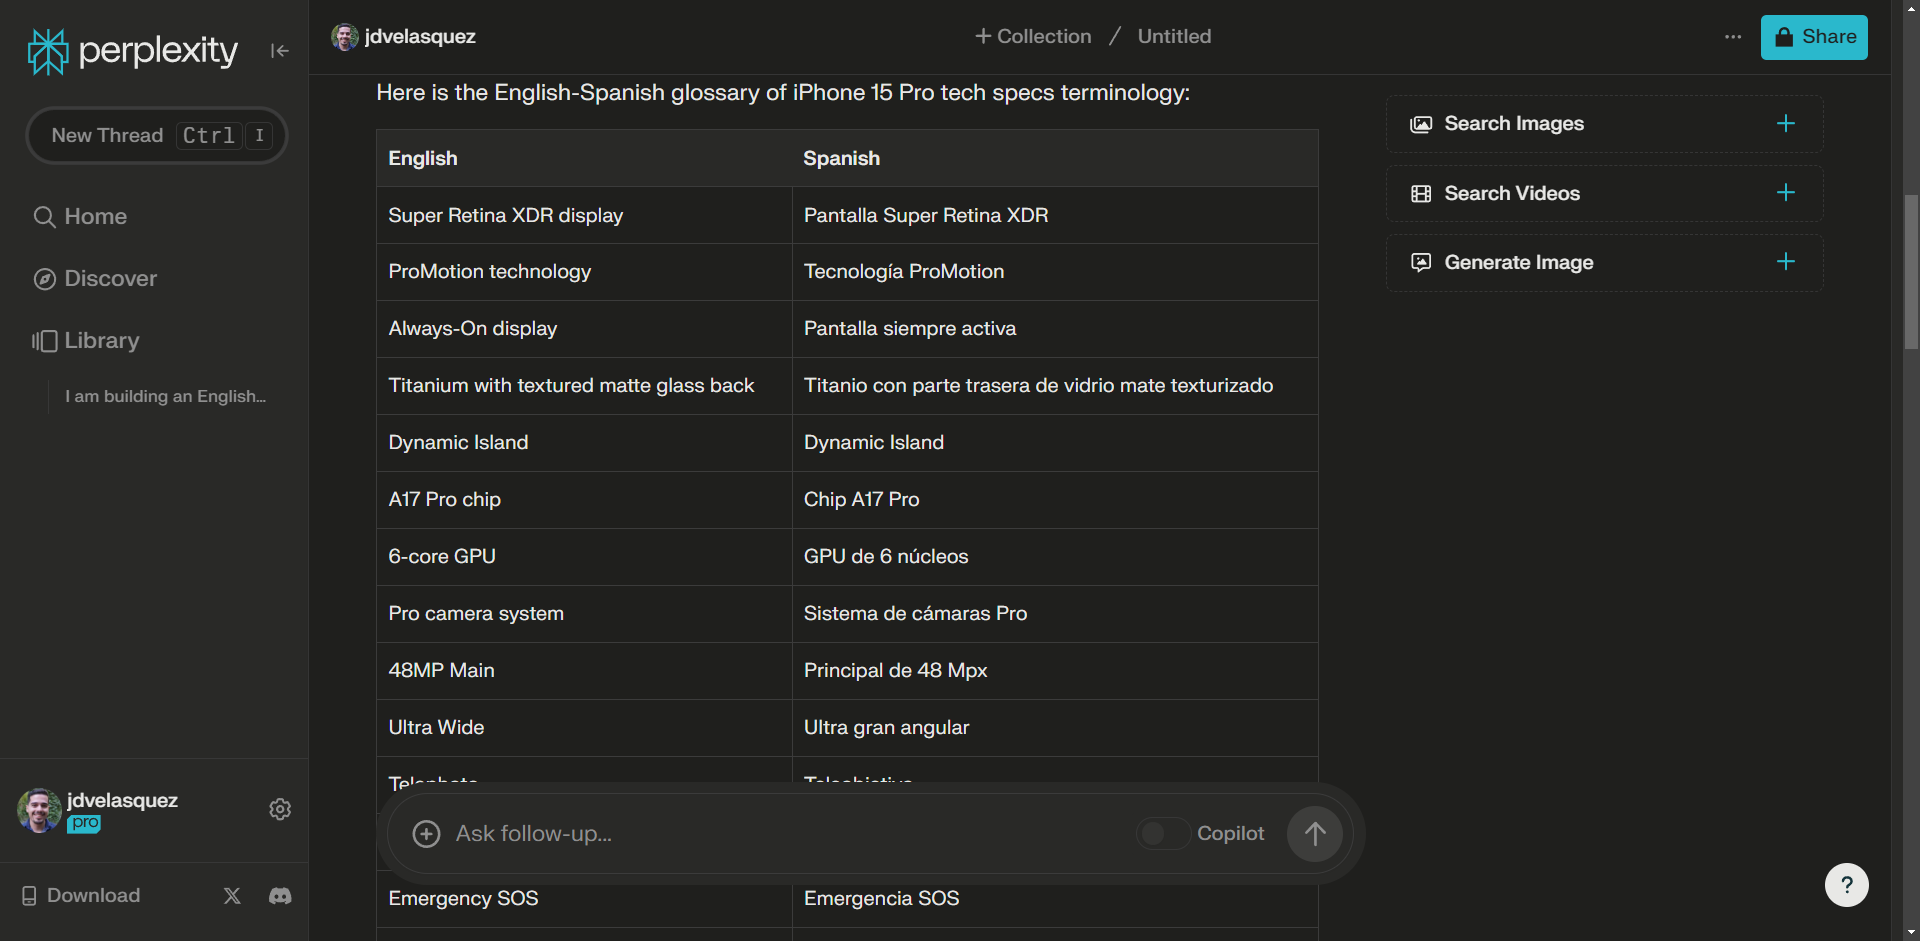1920x941 pixels.
Task: Select 'Titanium with textured matte glass back' cell
Action: click(584, 386)
